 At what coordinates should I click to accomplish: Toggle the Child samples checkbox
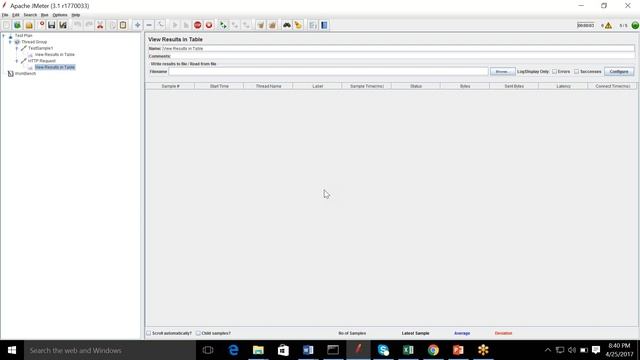coord(198,333)
